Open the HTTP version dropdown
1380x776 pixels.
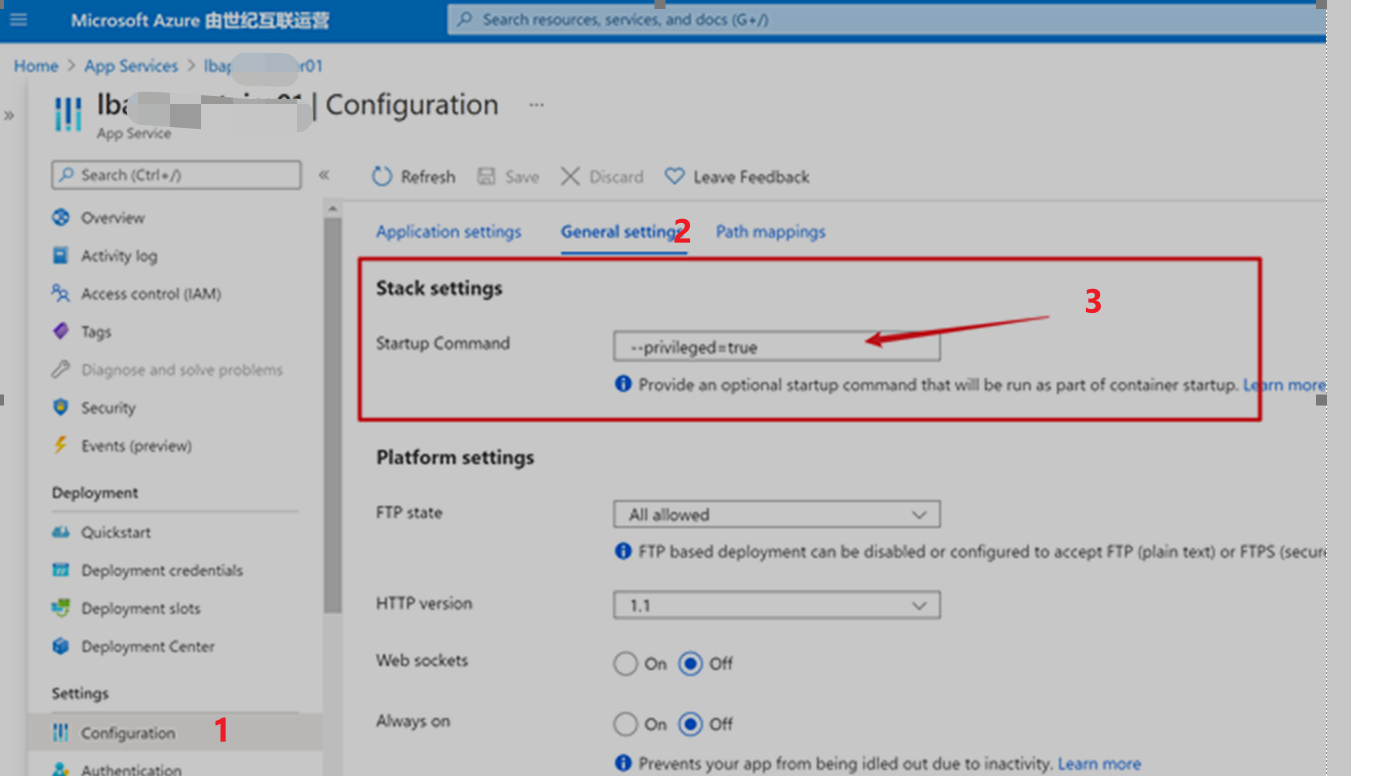coord(776,606)
